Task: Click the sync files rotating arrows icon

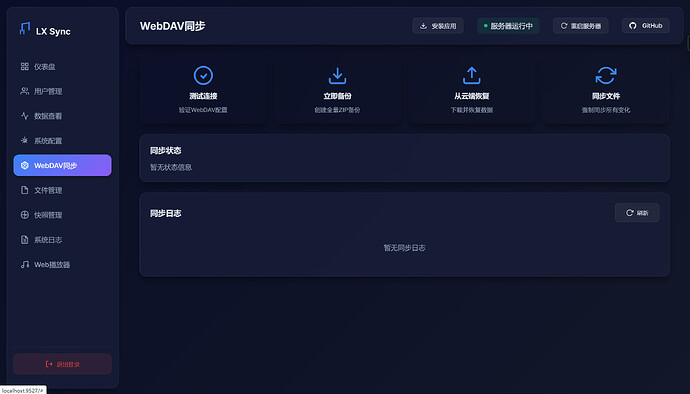Action: point(606,75)
